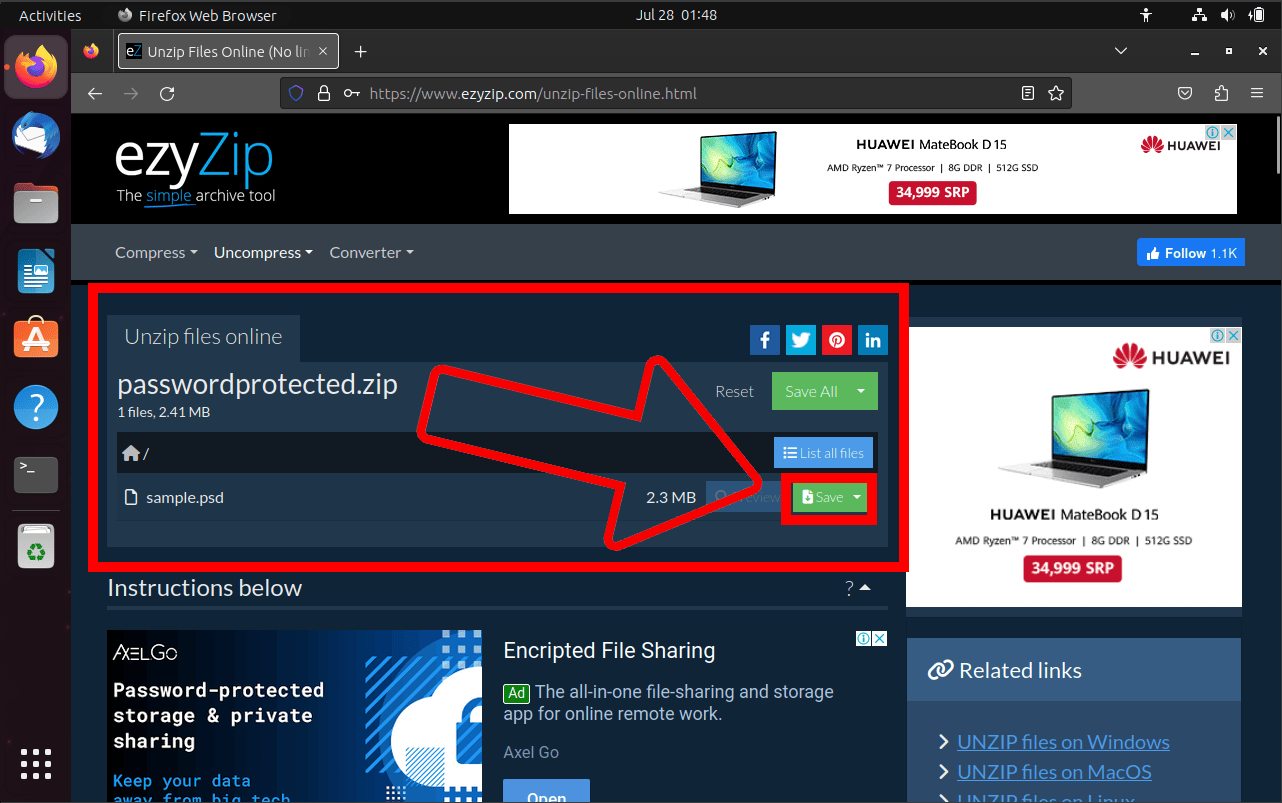
Task: Open the Converter dropdown menu
Action: tap(371, 252)
